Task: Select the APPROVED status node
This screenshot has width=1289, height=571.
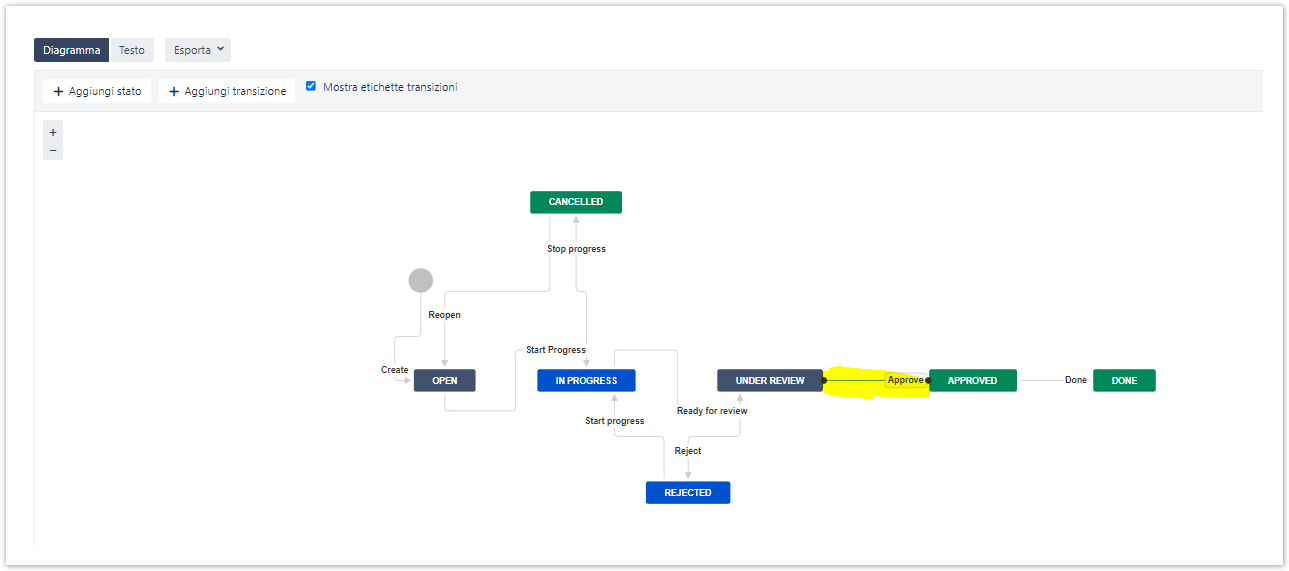Action: pos(972,380)
